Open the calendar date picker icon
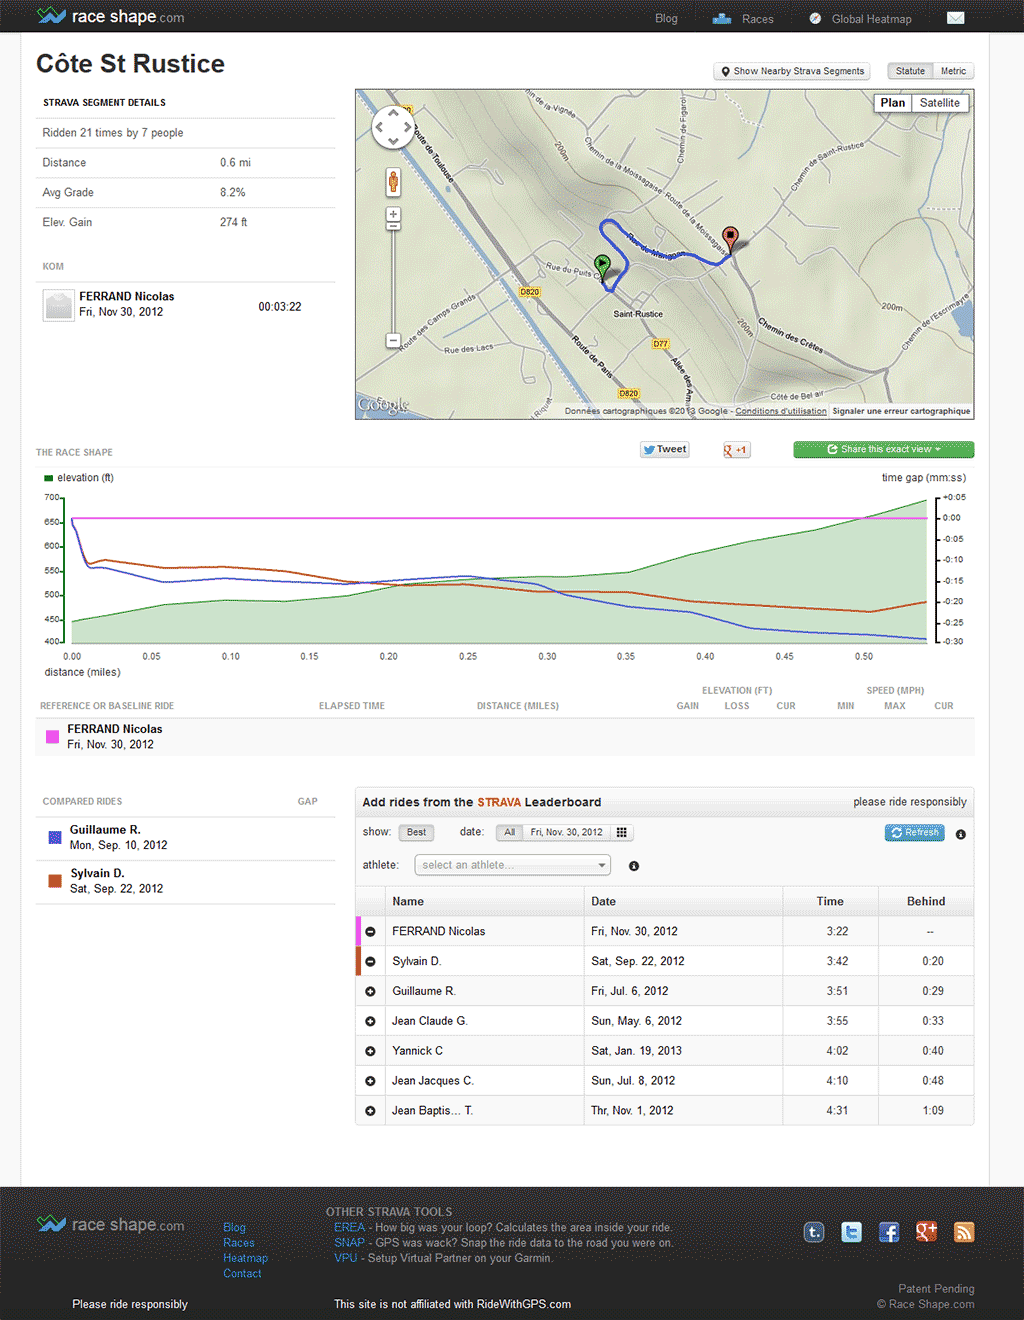The height and width of the screenshot is (1320, 1024). (621, 832)
